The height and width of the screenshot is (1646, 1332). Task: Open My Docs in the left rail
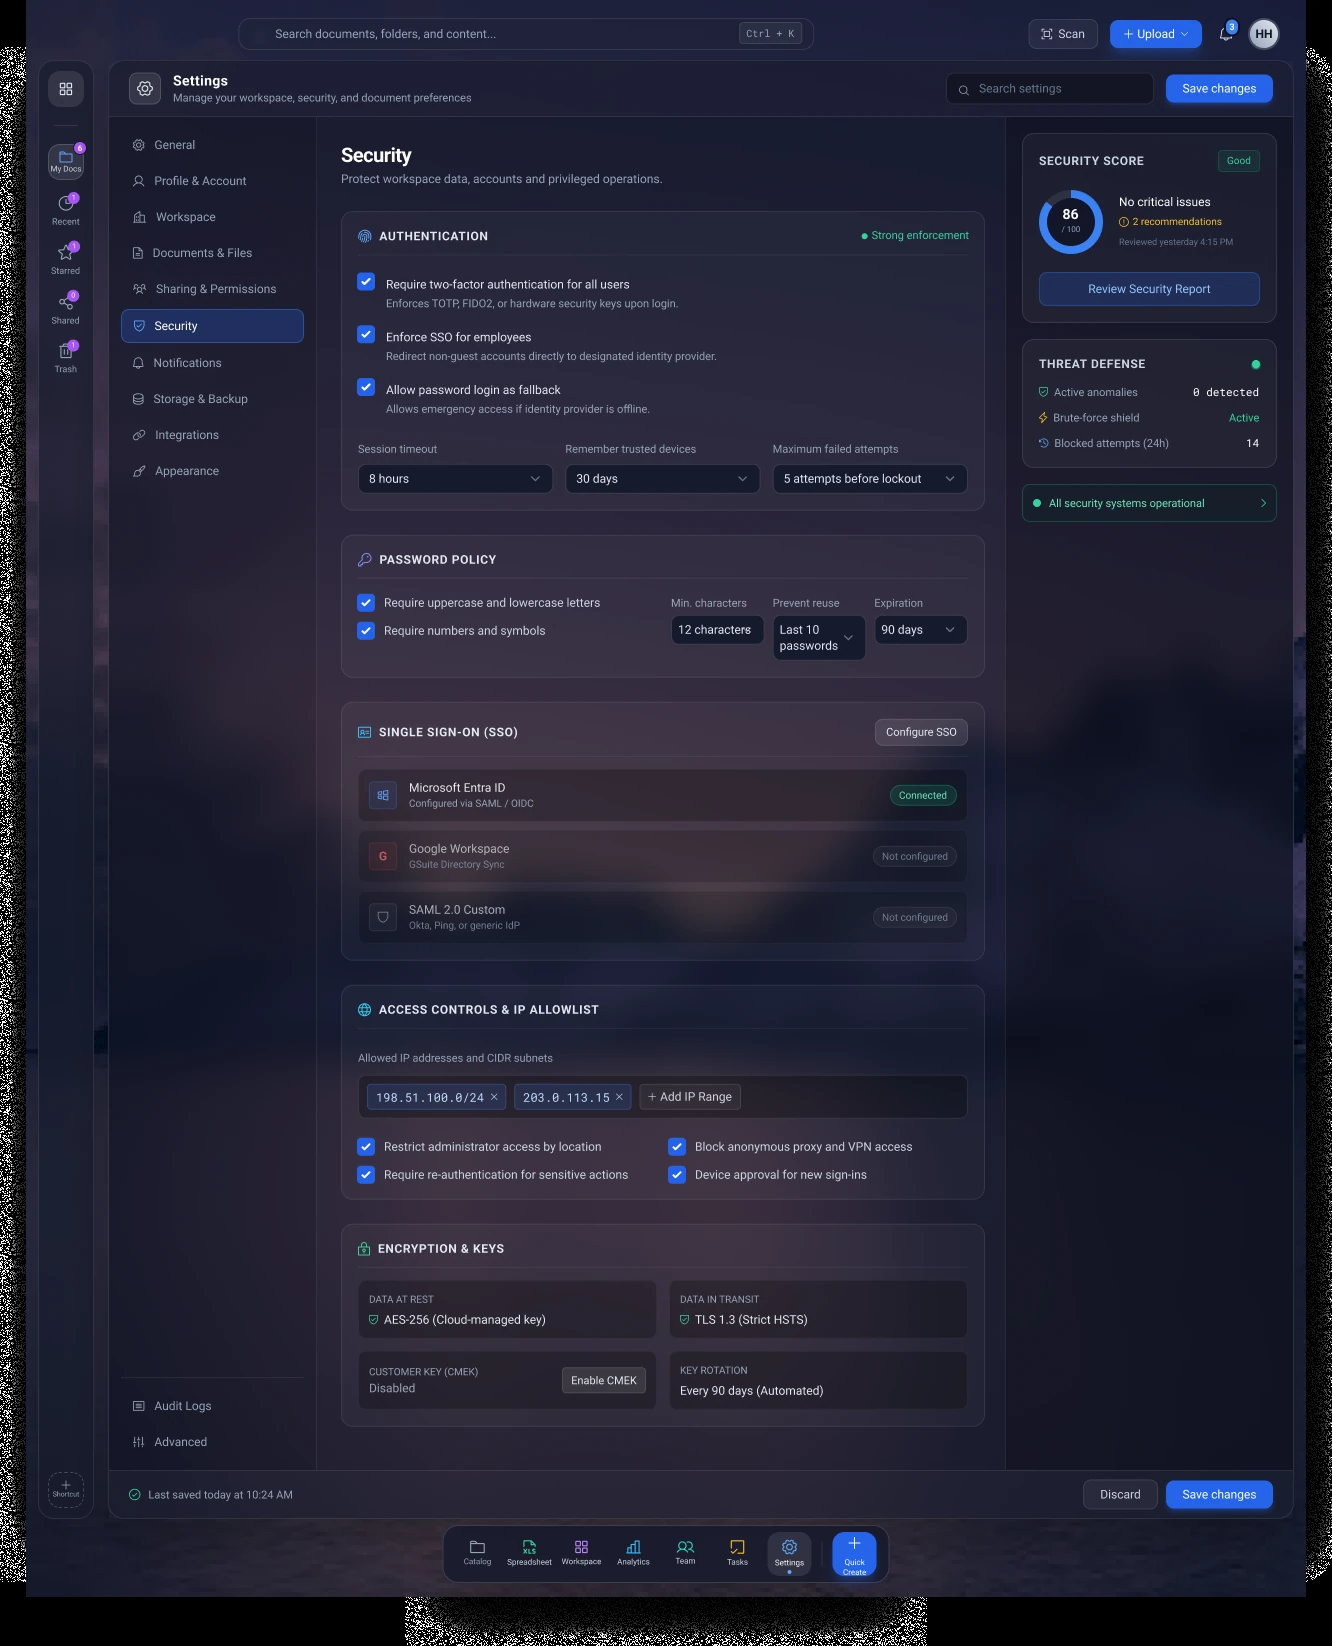point(66,161)
